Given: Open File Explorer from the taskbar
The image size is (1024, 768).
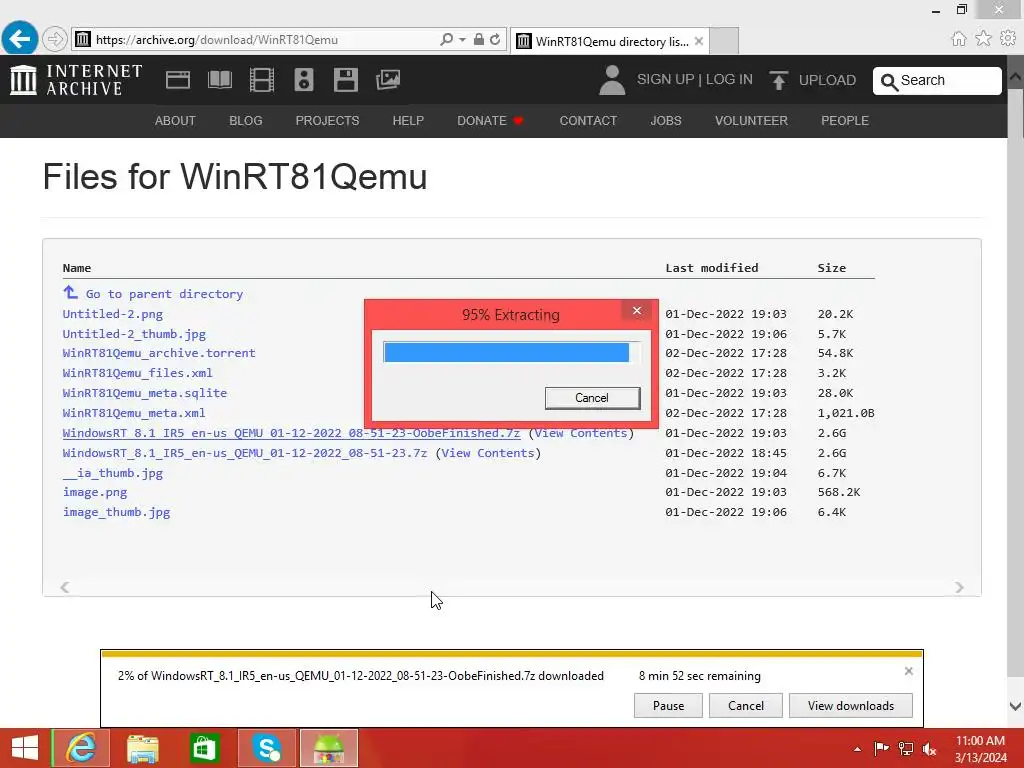Looking at the screenshot, I should (x=143, y=748).
